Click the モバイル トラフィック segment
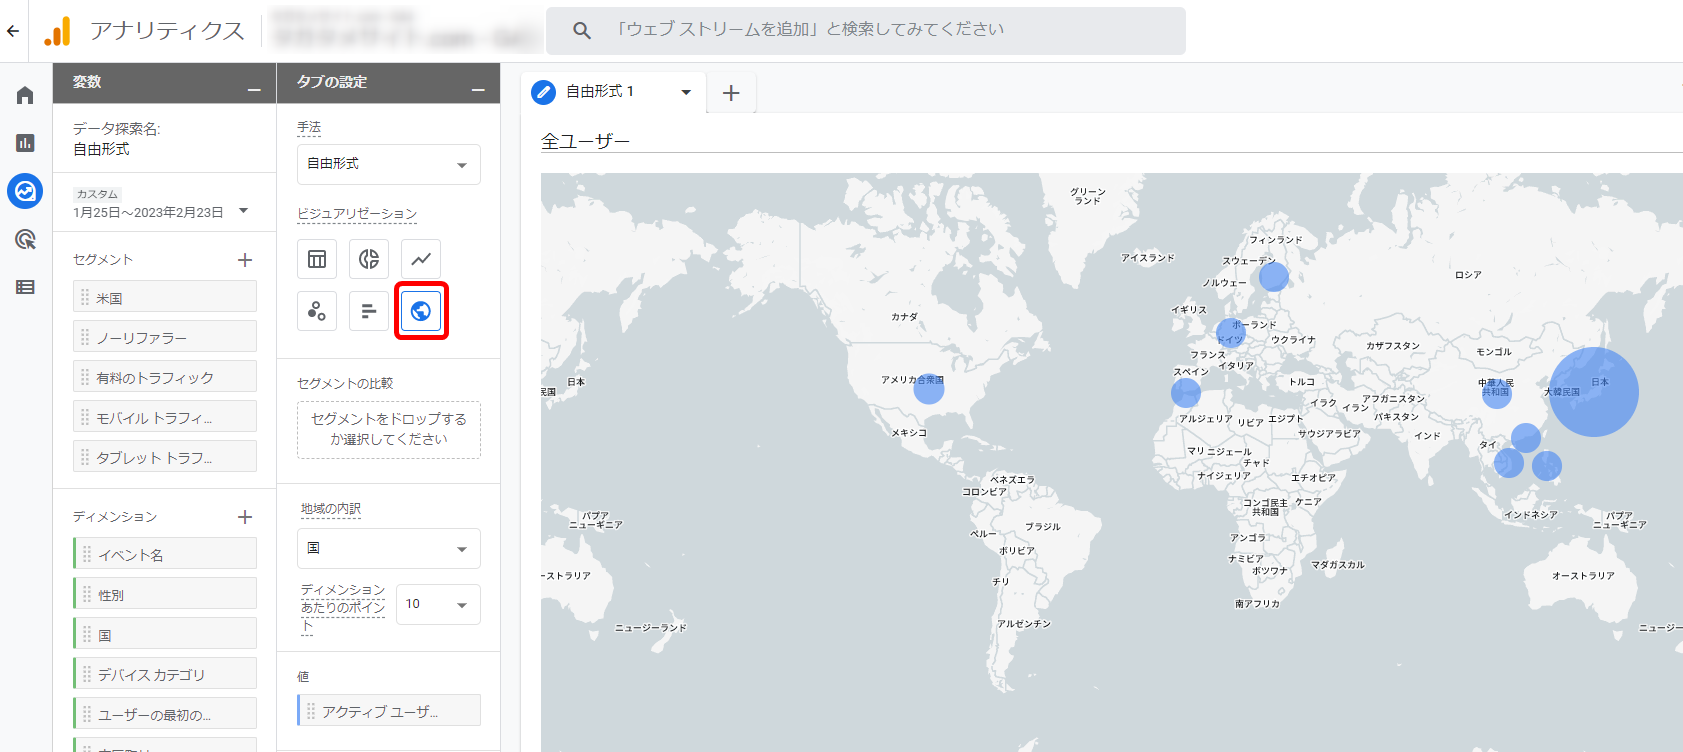This screenshot has width=1683, height=752. 165,418
